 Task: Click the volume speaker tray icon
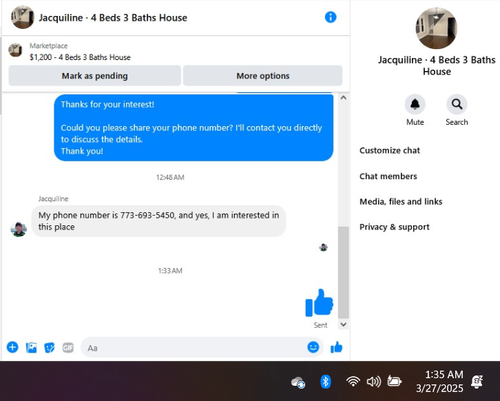click(x=374, y=381)
